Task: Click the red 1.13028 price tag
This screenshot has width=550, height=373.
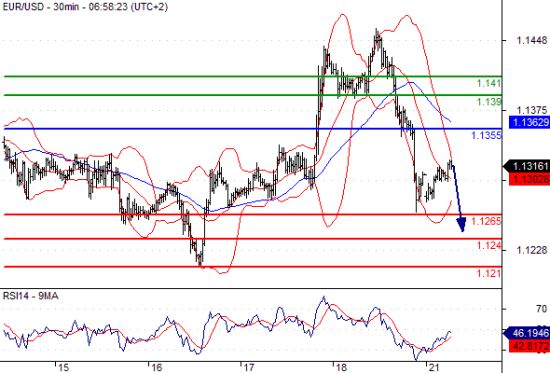Action: [x=530, y=179]
